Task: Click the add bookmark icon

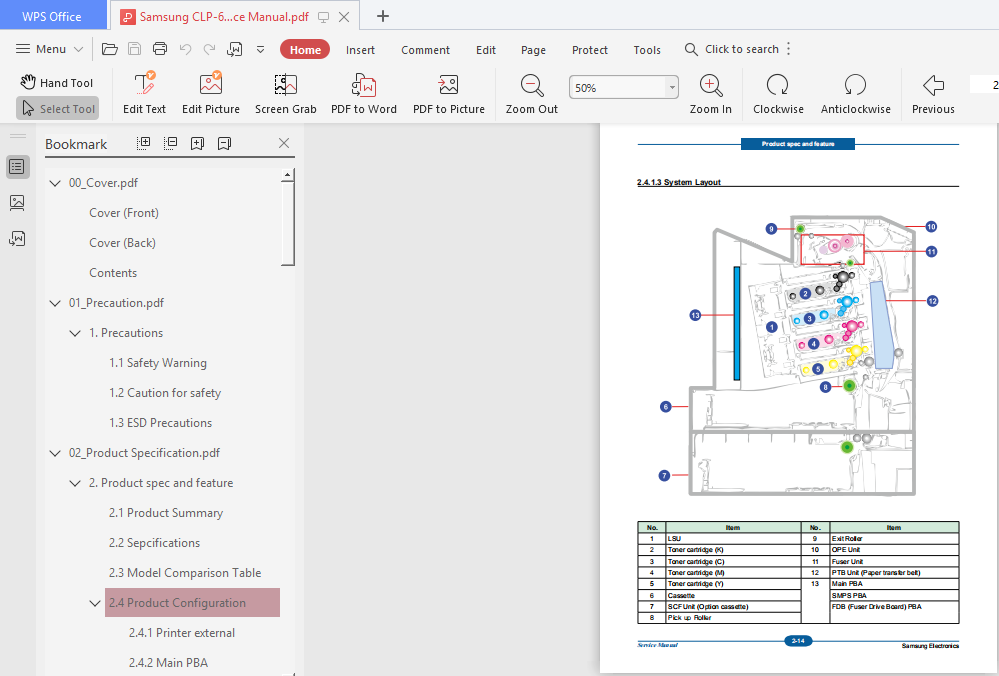Action: click(x=198, y=143)
